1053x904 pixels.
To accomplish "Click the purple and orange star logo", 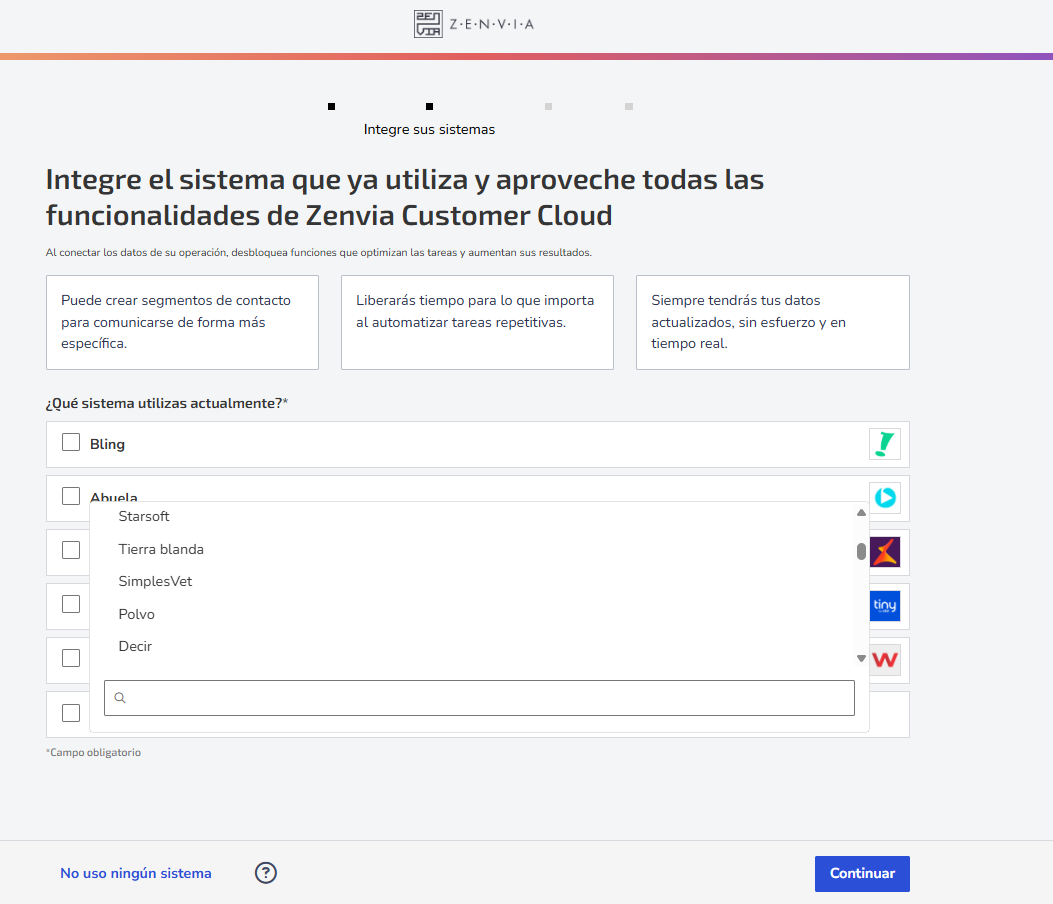I will coord(885,551).
